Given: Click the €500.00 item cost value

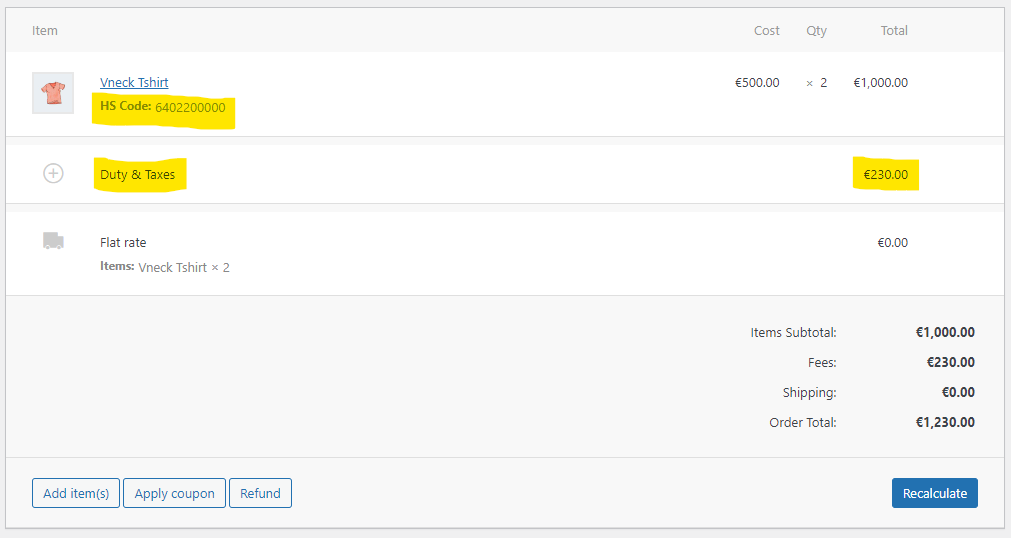Looking at the screenshot, I should click(x=757, y=83).
